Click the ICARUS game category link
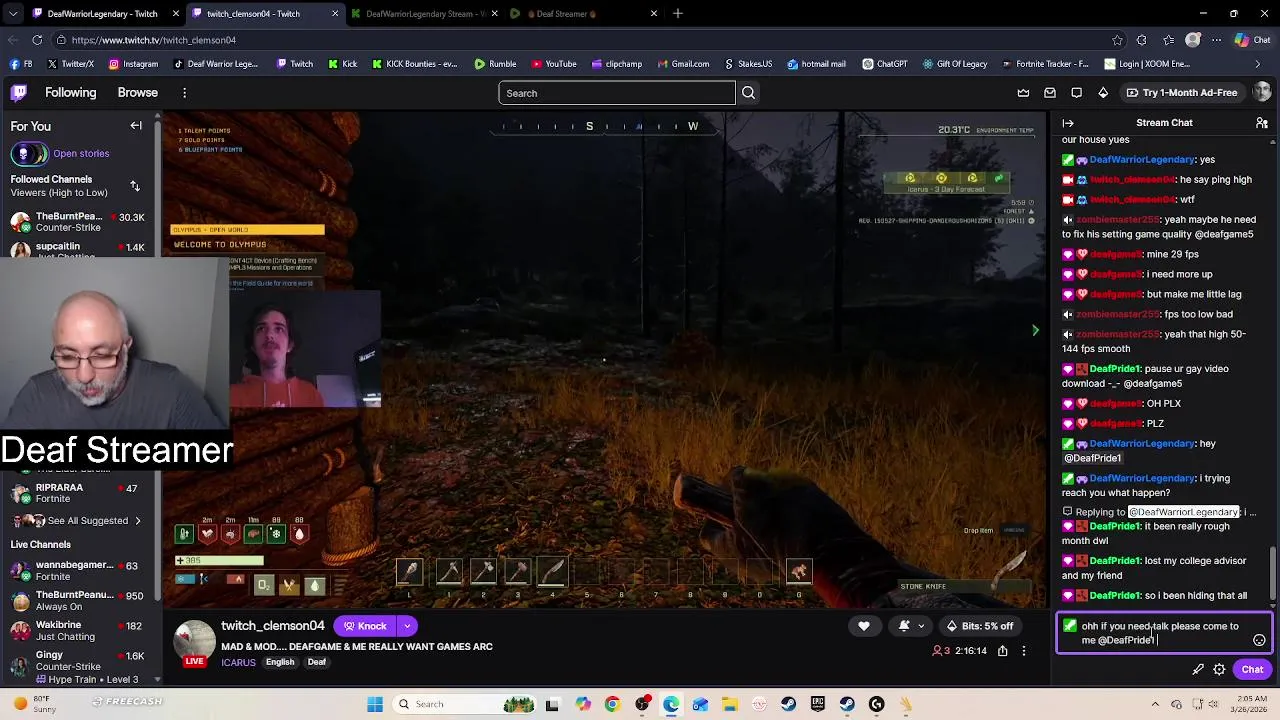The image size is (1280, 720). 238,662
